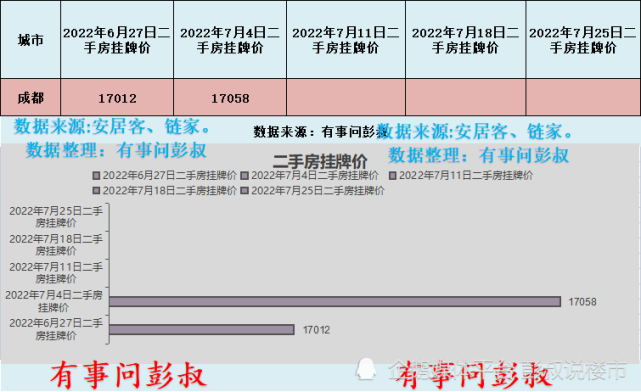Select the 2022年6月27日二手房挂牌价 column header

click(117, 40)
